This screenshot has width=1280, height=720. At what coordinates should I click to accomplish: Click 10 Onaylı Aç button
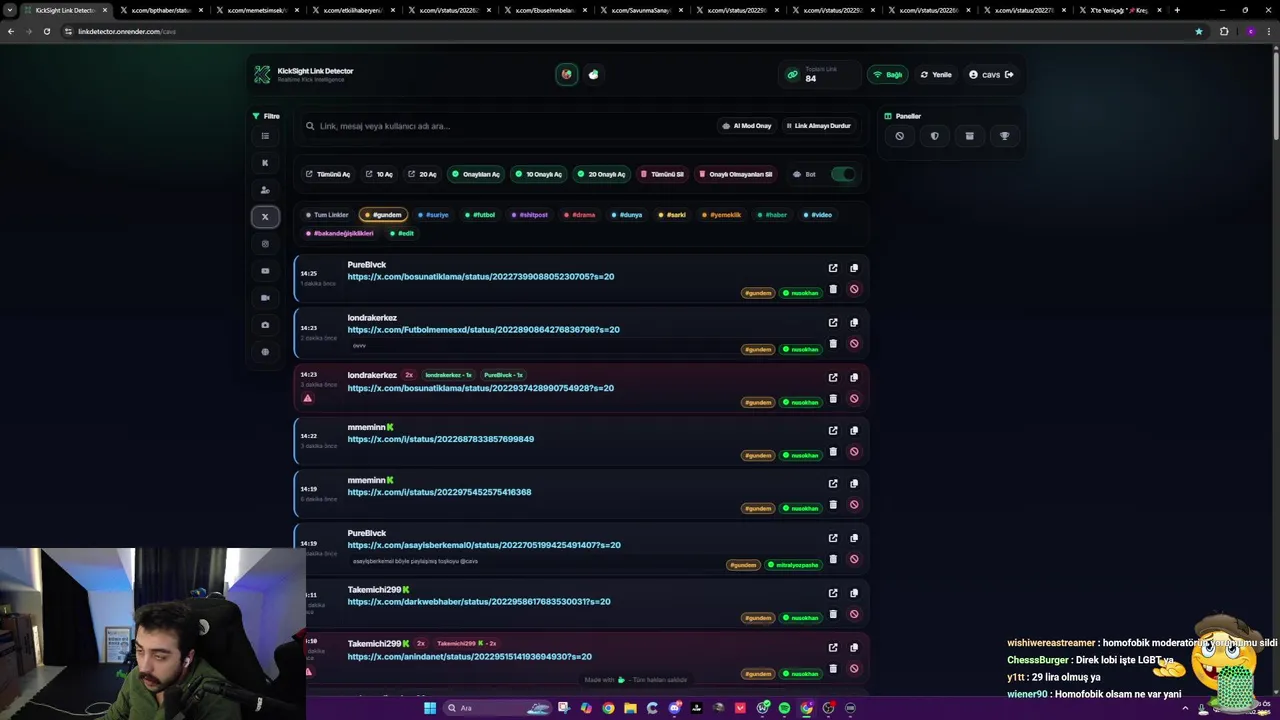pyautogui.click(x=539, y=174)
